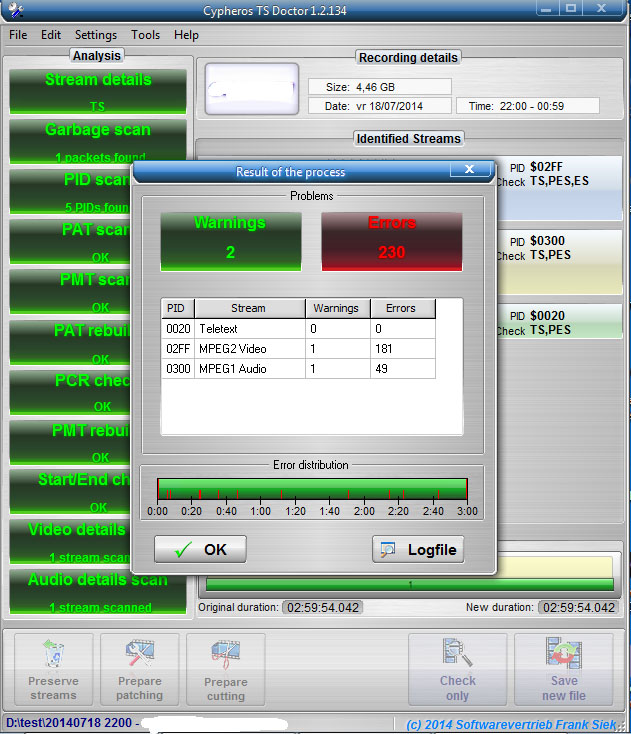Click the PMT scan analysis button
The image size is (631, 734).
point(70,292)
